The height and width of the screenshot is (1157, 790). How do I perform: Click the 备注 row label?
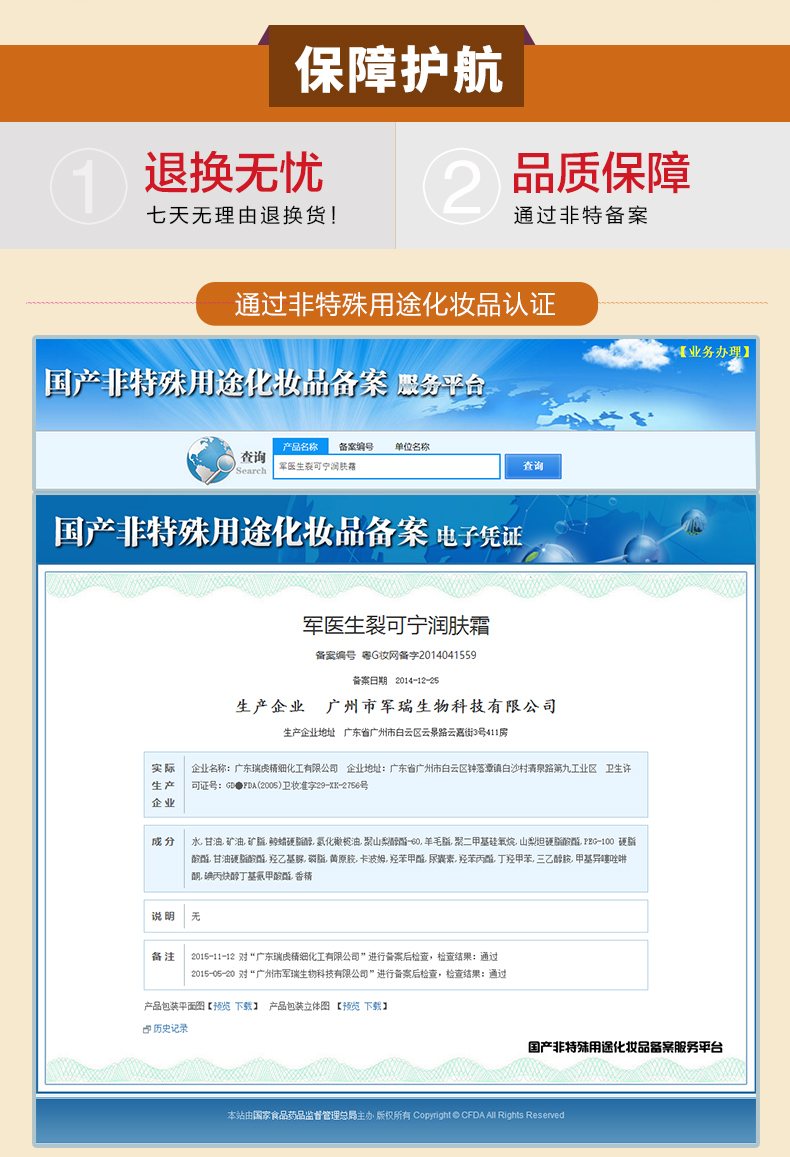pos(164,956)
